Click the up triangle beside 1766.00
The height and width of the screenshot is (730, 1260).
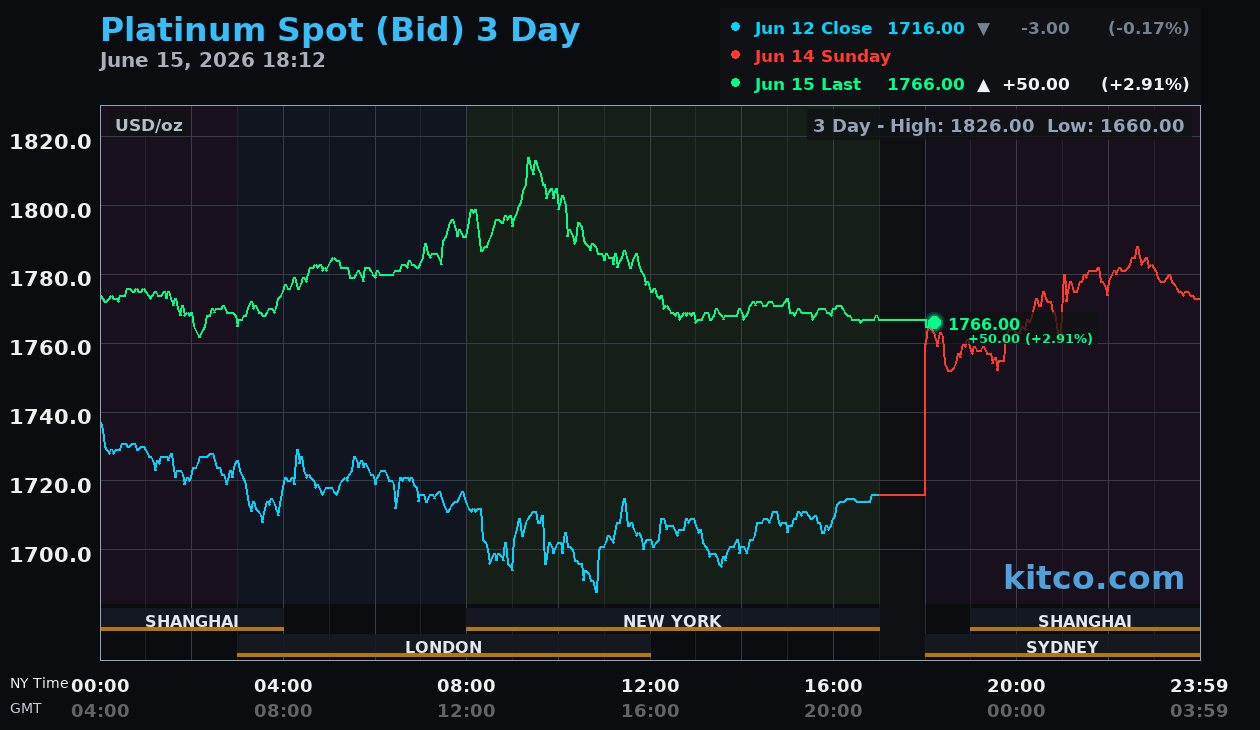click(x=983, y=85)
